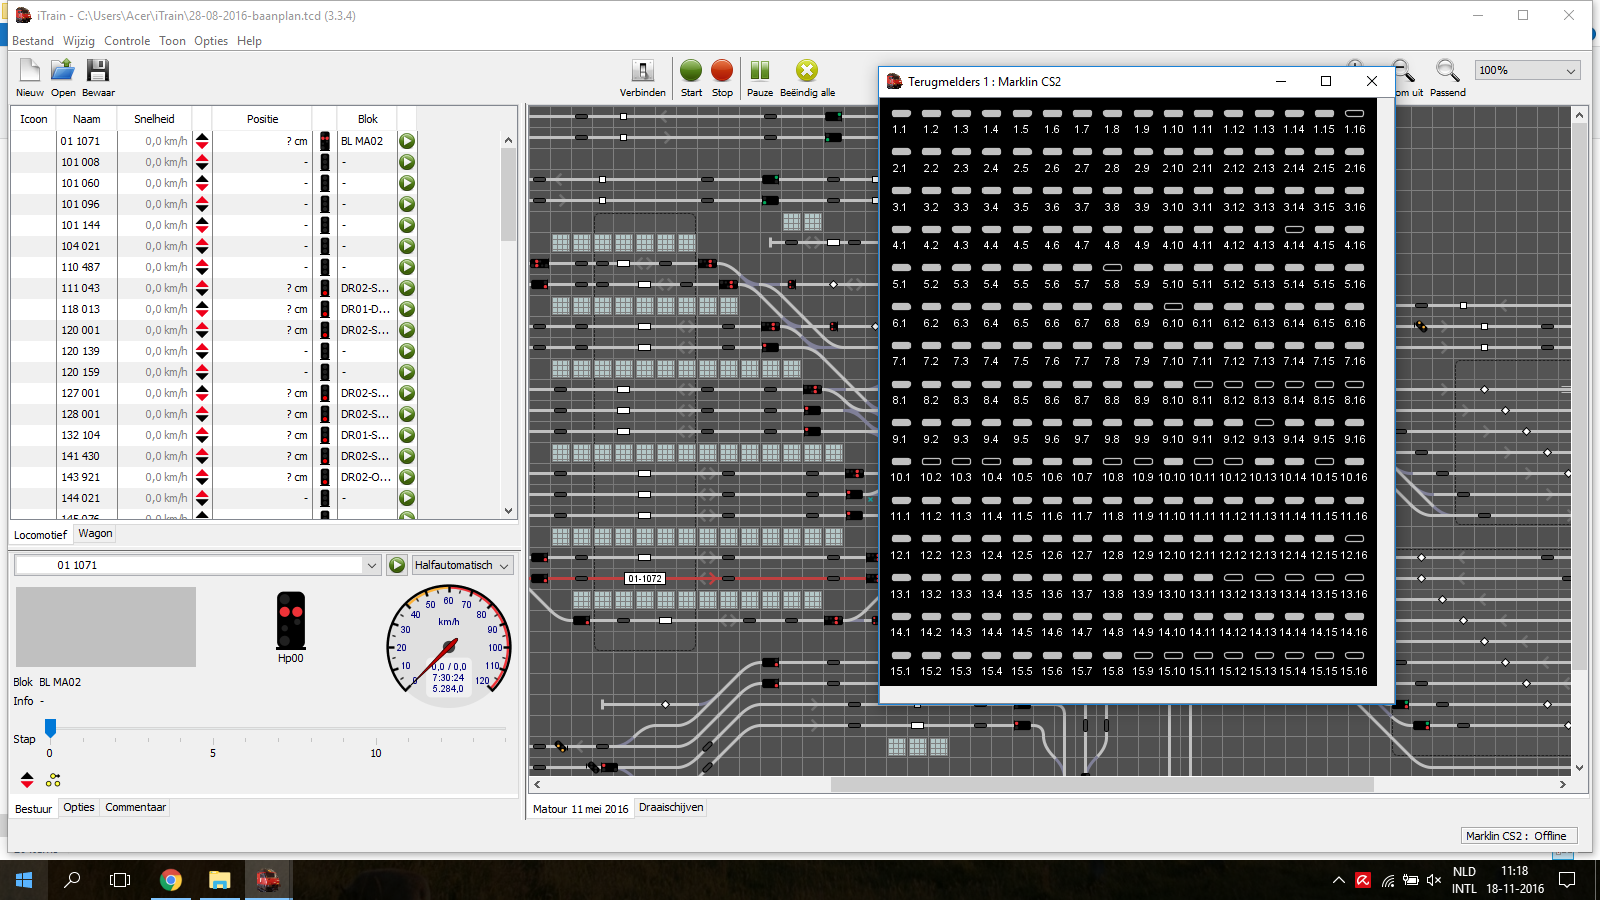
Task: Select the Matour 11 mei 2016 tab
Action: coord(581,809)
